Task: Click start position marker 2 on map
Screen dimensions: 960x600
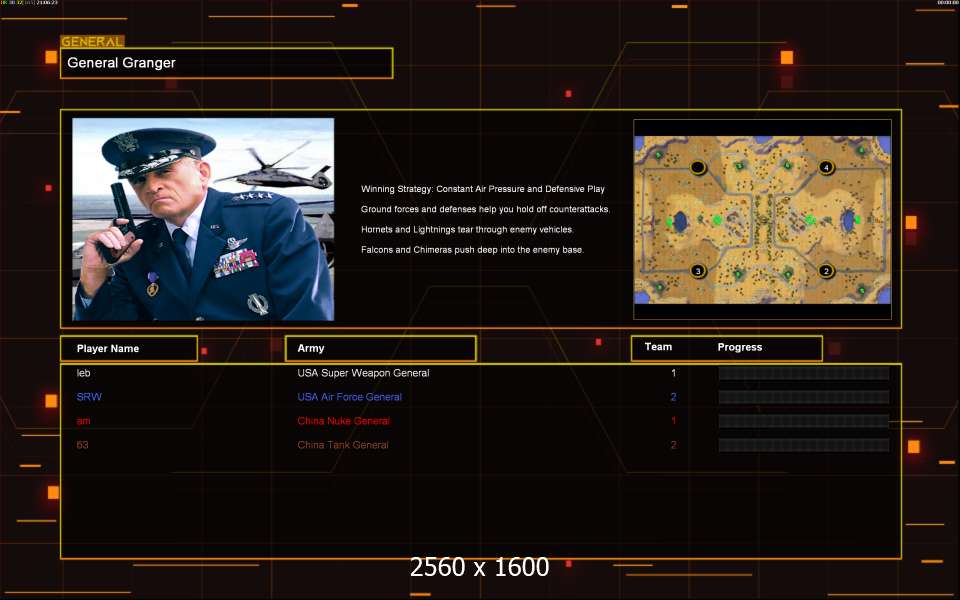Action: 826,271
